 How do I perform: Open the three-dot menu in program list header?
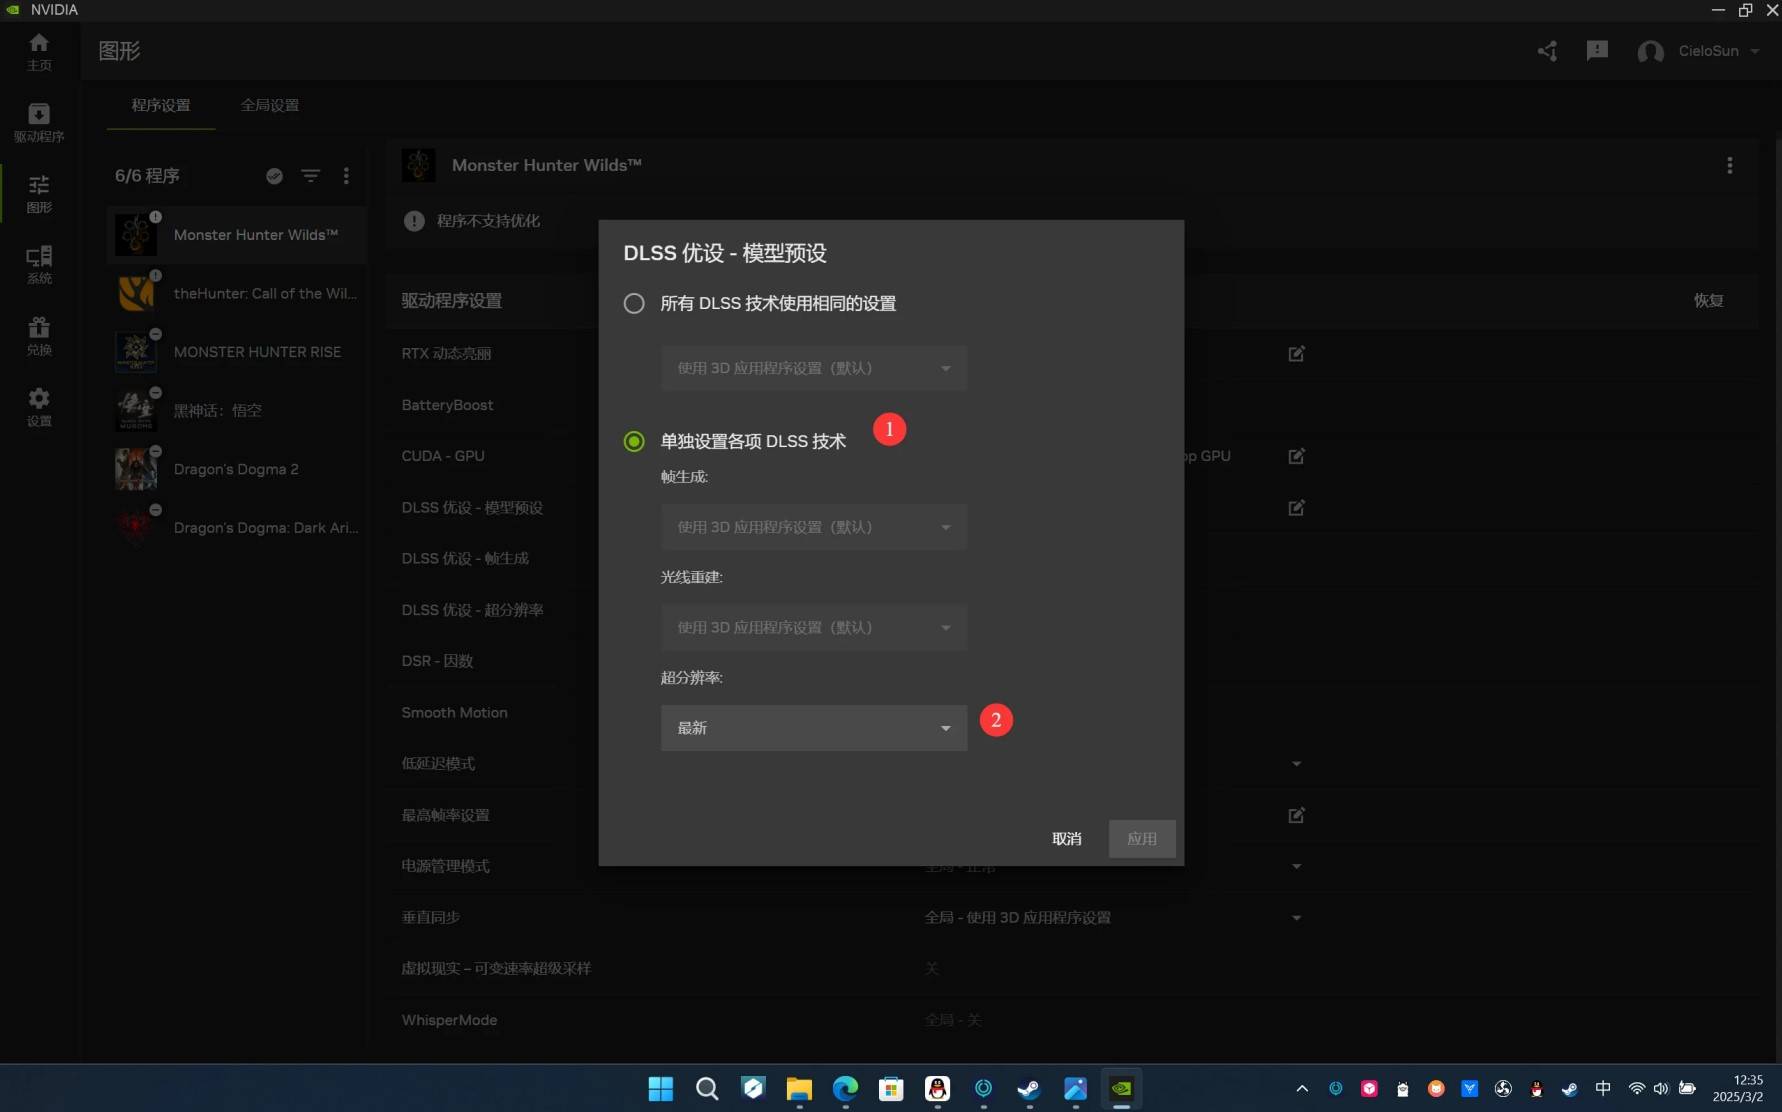coord(346,176)
